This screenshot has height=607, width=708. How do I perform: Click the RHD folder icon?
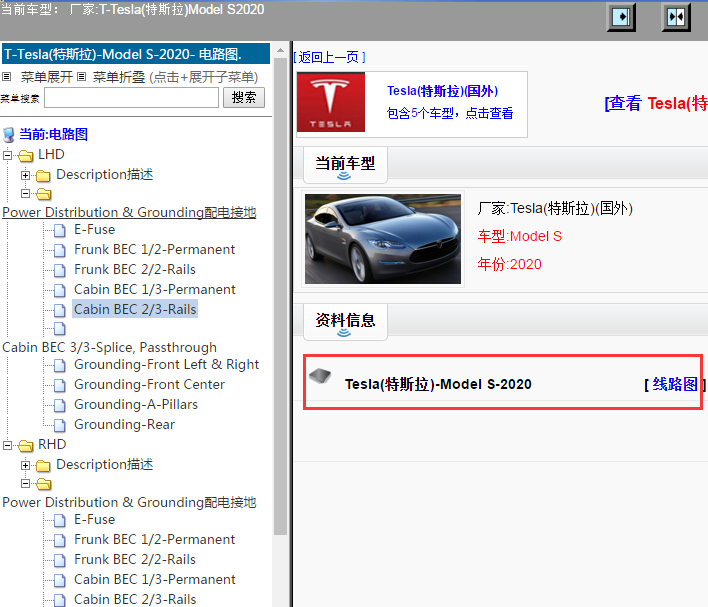(x=26, y=446)
